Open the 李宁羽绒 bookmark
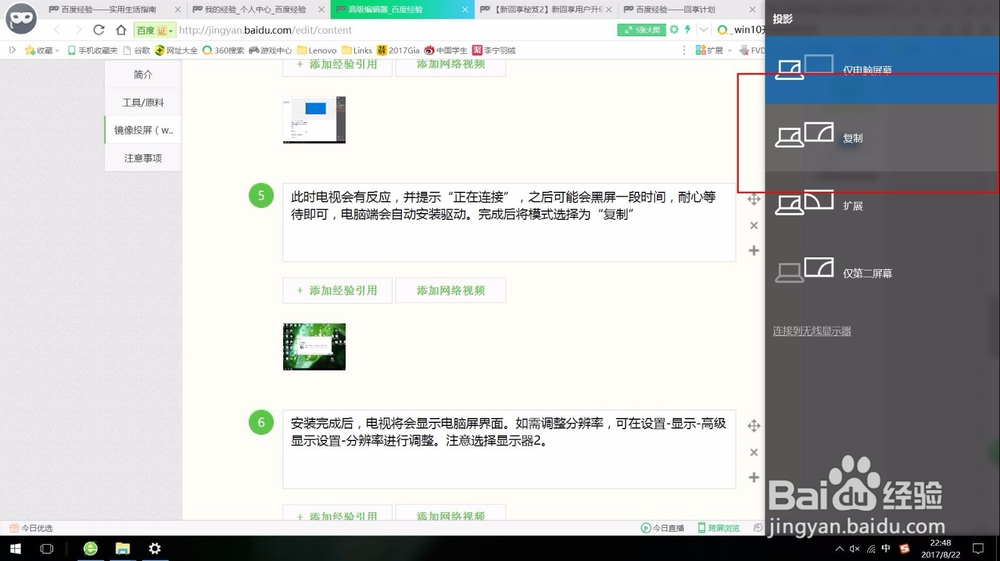 pyautogui.click(x=494, y=50)
